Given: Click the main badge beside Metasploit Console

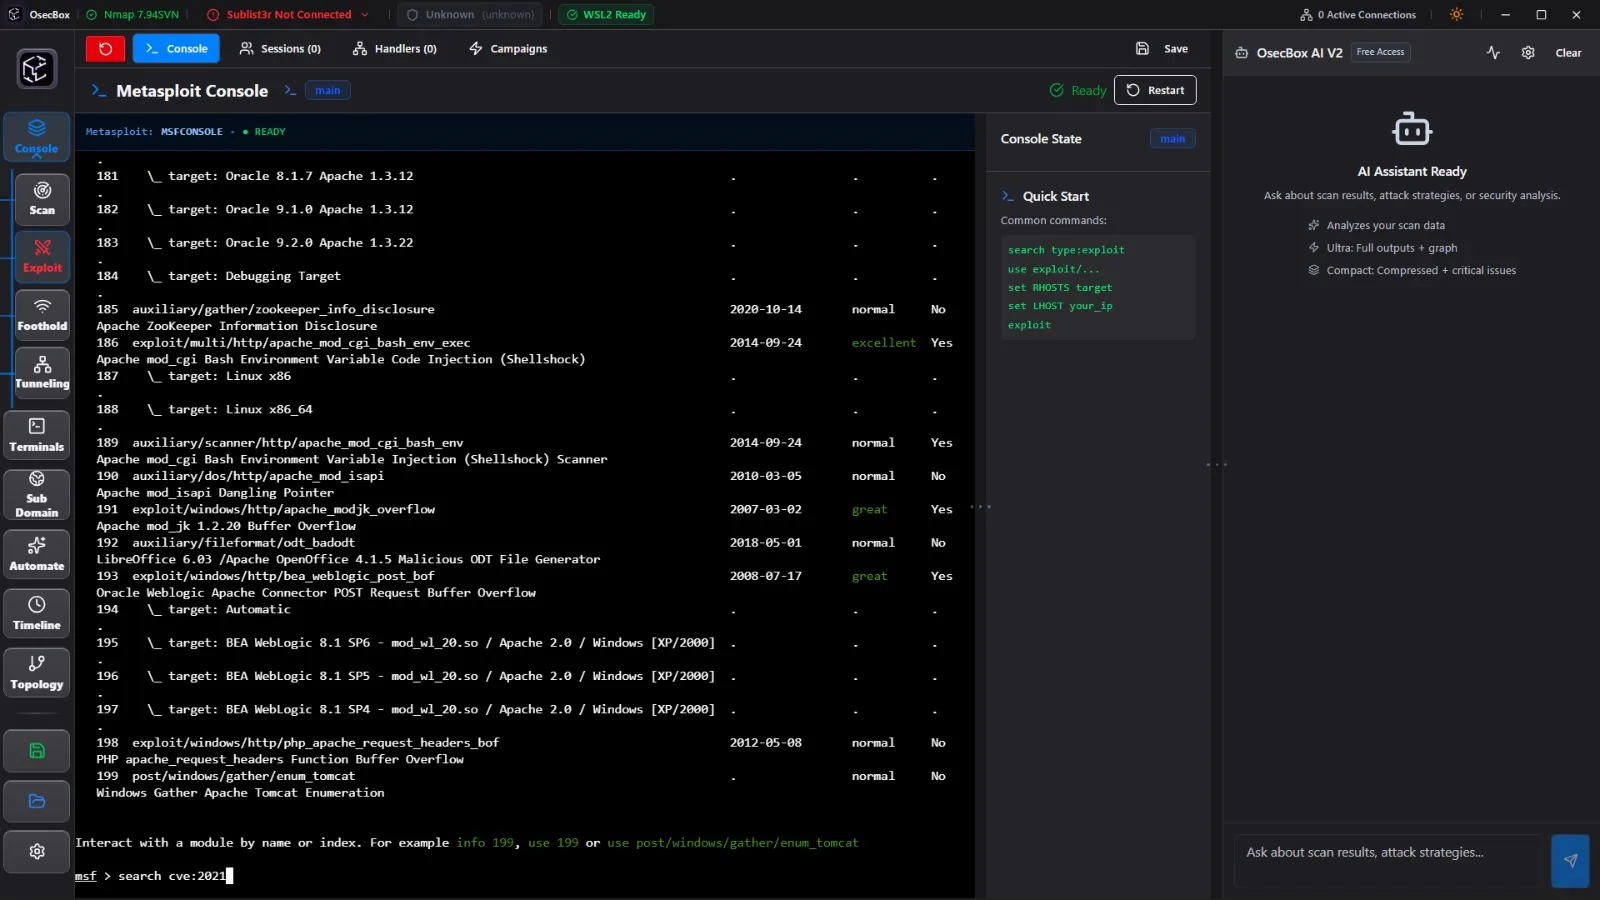Looking at the screenshot, I should 328,90.
